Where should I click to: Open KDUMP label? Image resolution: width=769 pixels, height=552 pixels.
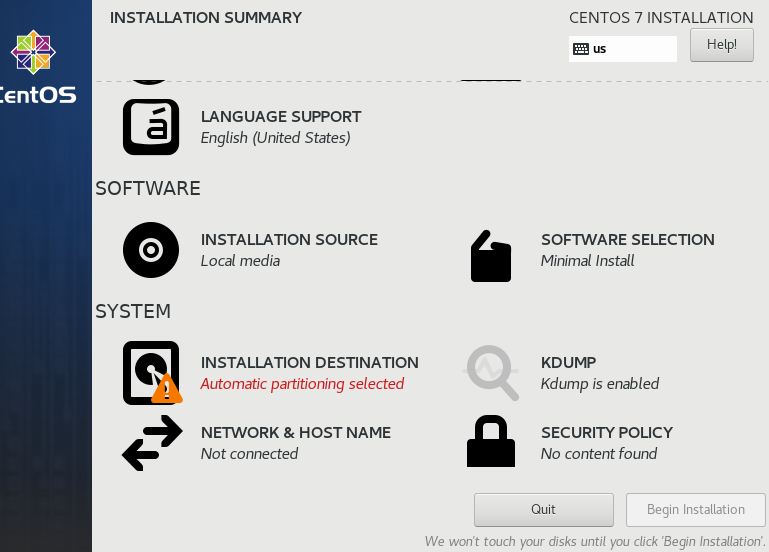[568, 363]
